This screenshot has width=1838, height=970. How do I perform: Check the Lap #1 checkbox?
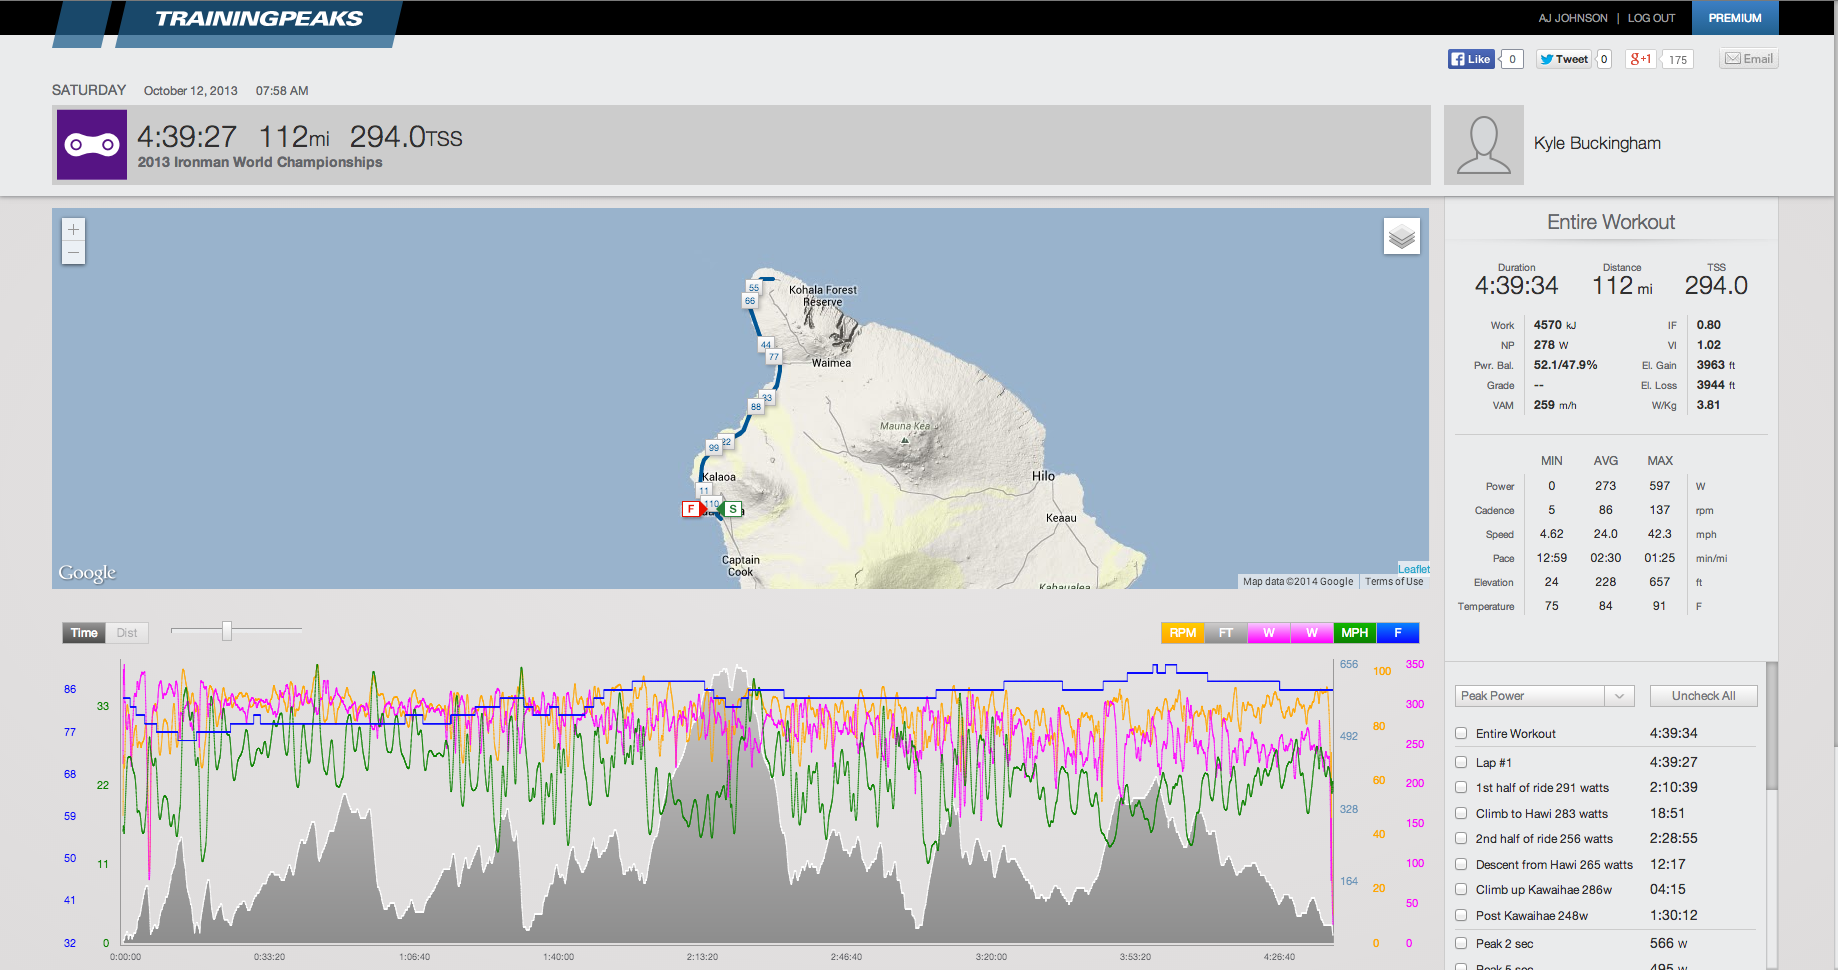1461,762
